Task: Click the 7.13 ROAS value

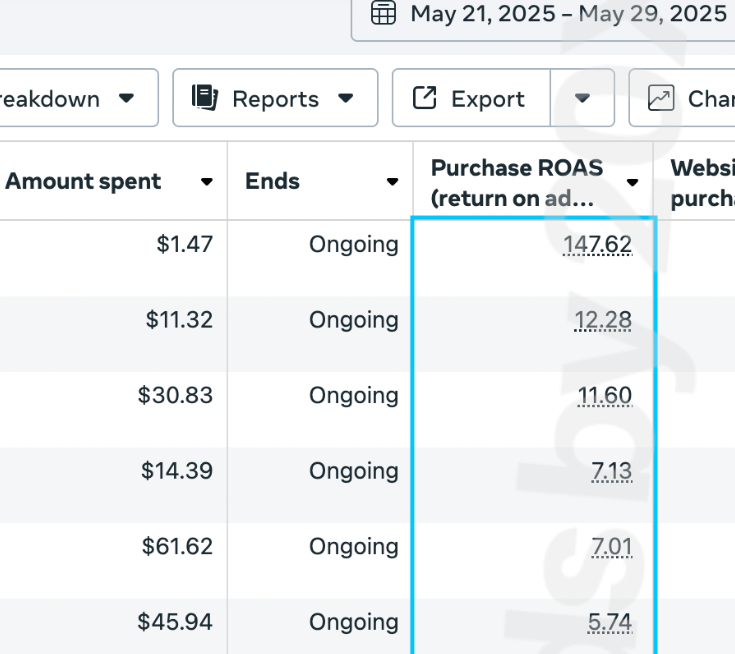Action: pos(611,471)
